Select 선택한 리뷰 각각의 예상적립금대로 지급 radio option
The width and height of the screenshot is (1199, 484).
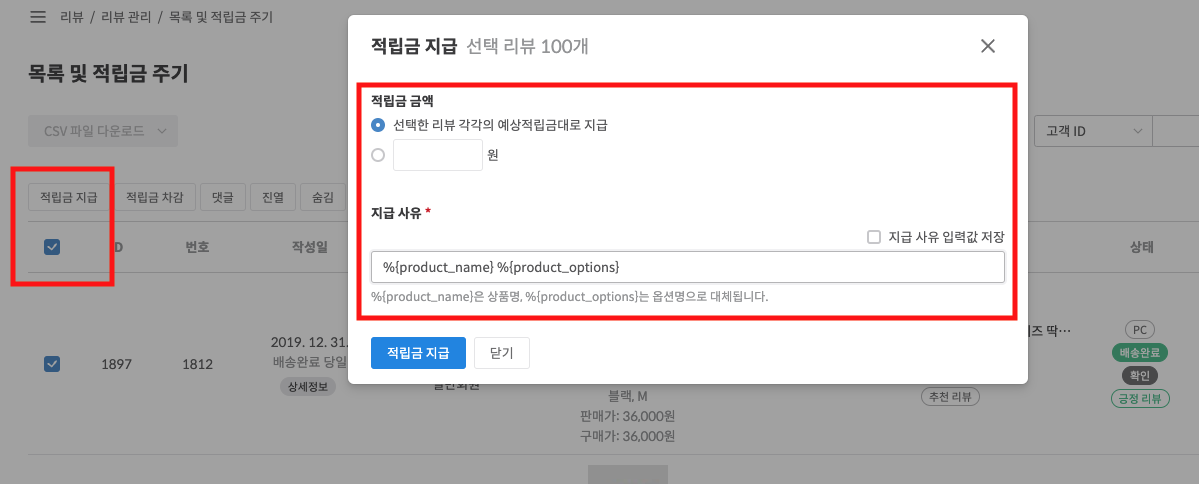coord(378,125)
